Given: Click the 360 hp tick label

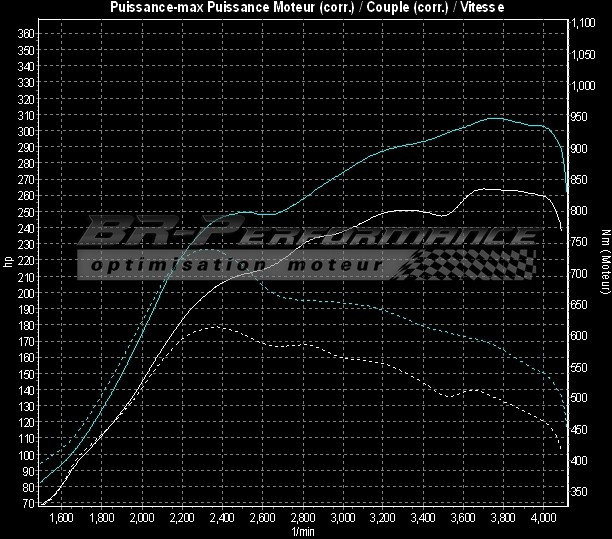Looking at the screenshot, I should pyautogui.click(x=27, y=34).
